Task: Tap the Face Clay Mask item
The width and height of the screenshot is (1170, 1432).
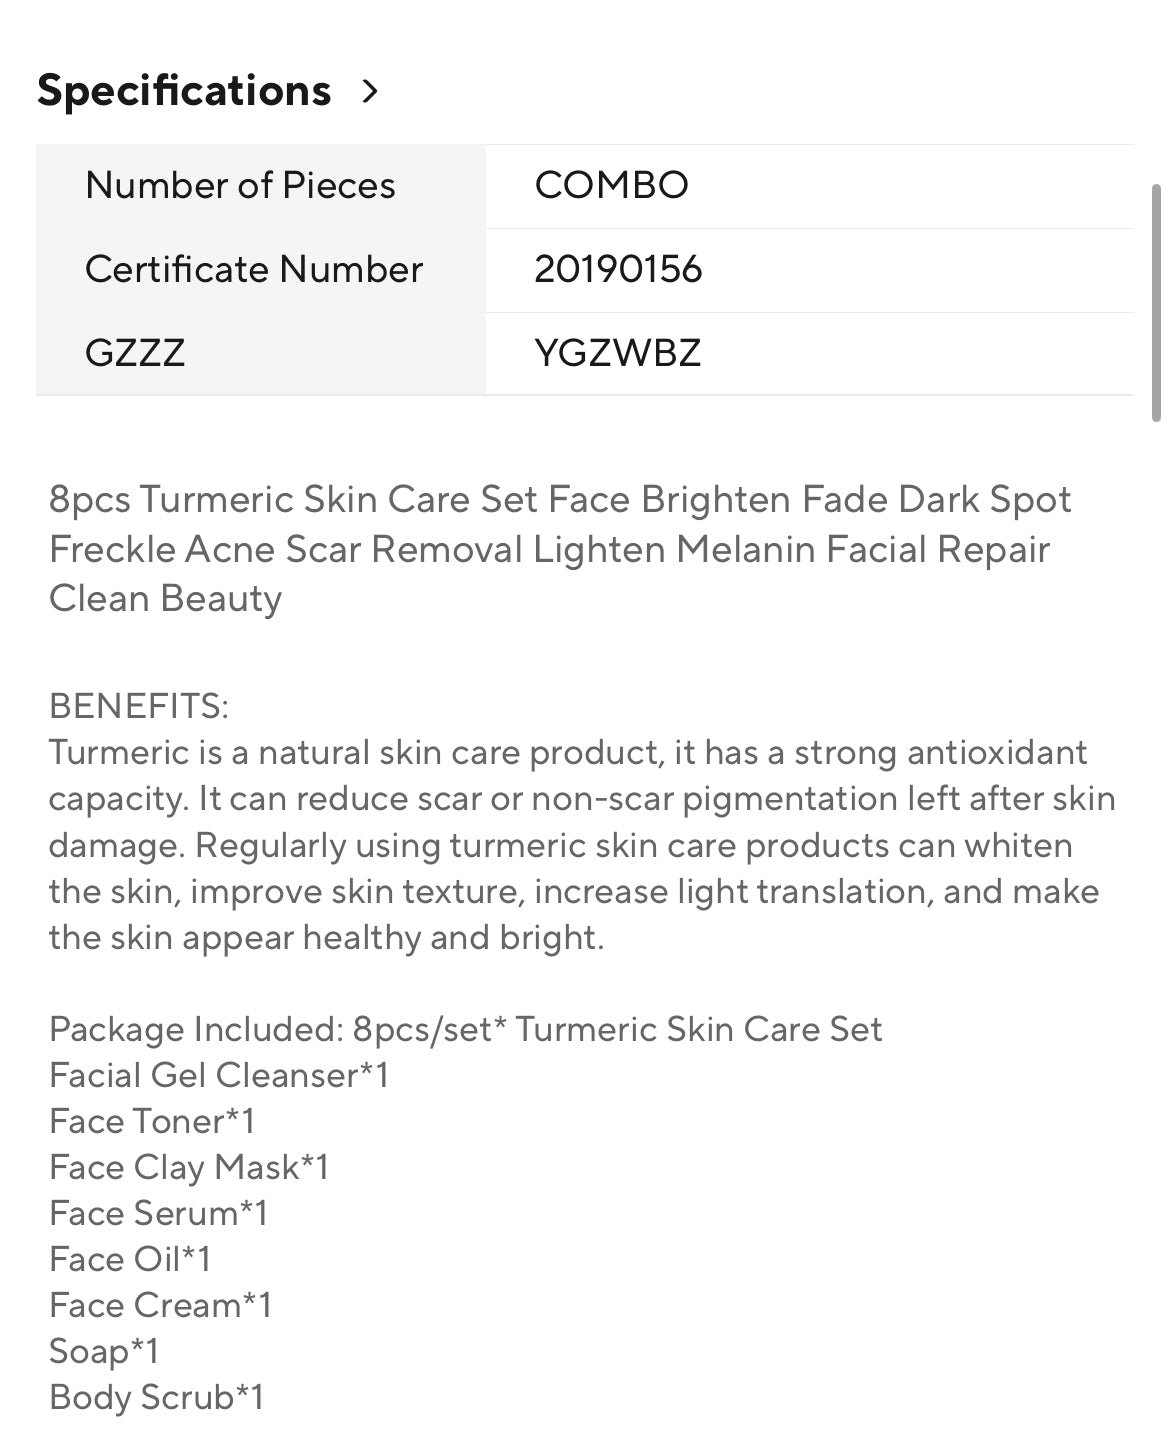Action: (189, 1168)
